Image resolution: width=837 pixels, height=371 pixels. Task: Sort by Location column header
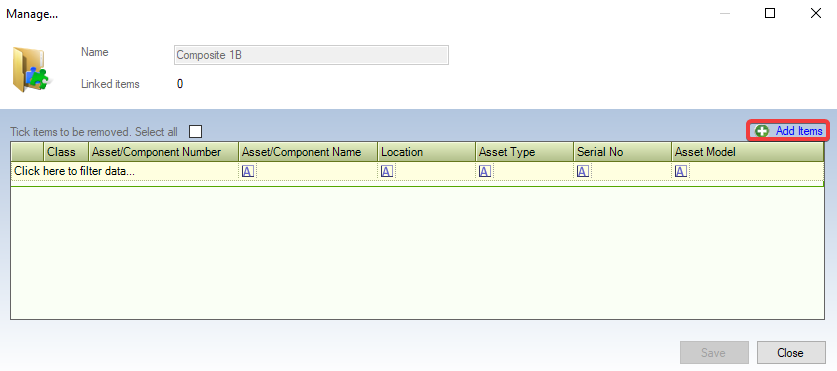427,152
